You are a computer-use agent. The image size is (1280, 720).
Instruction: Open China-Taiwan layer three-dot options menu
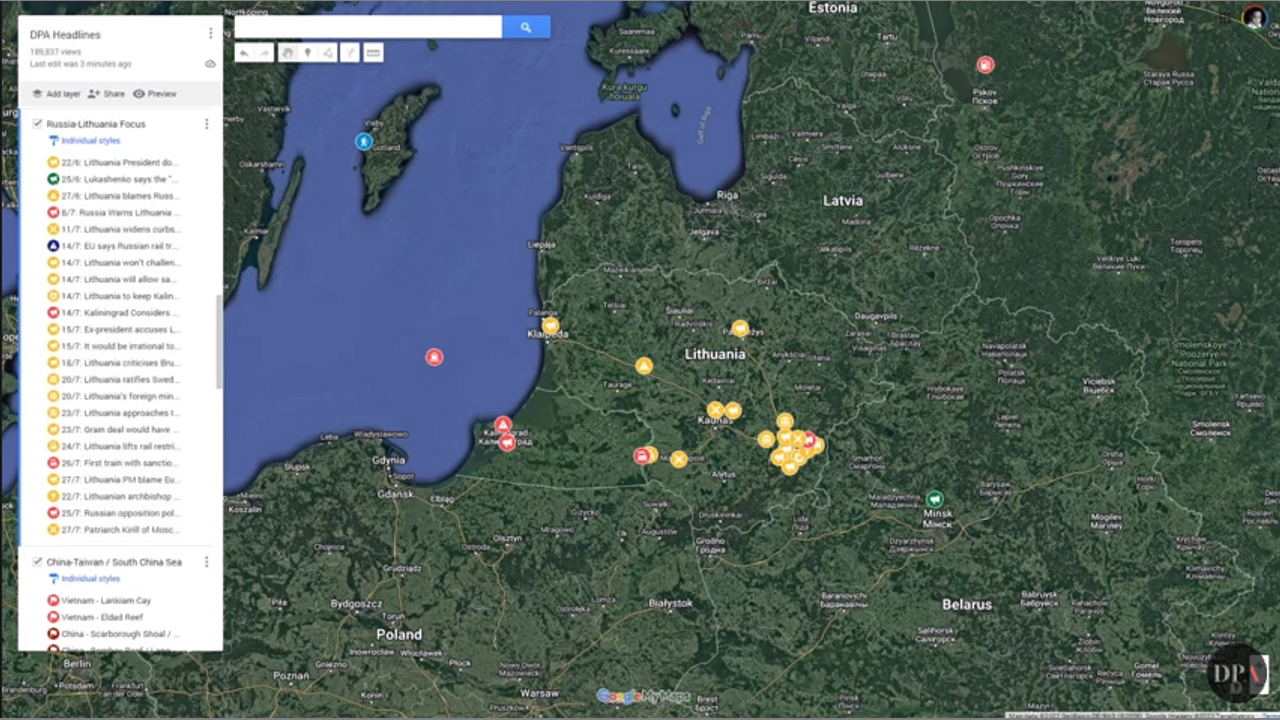207,562
